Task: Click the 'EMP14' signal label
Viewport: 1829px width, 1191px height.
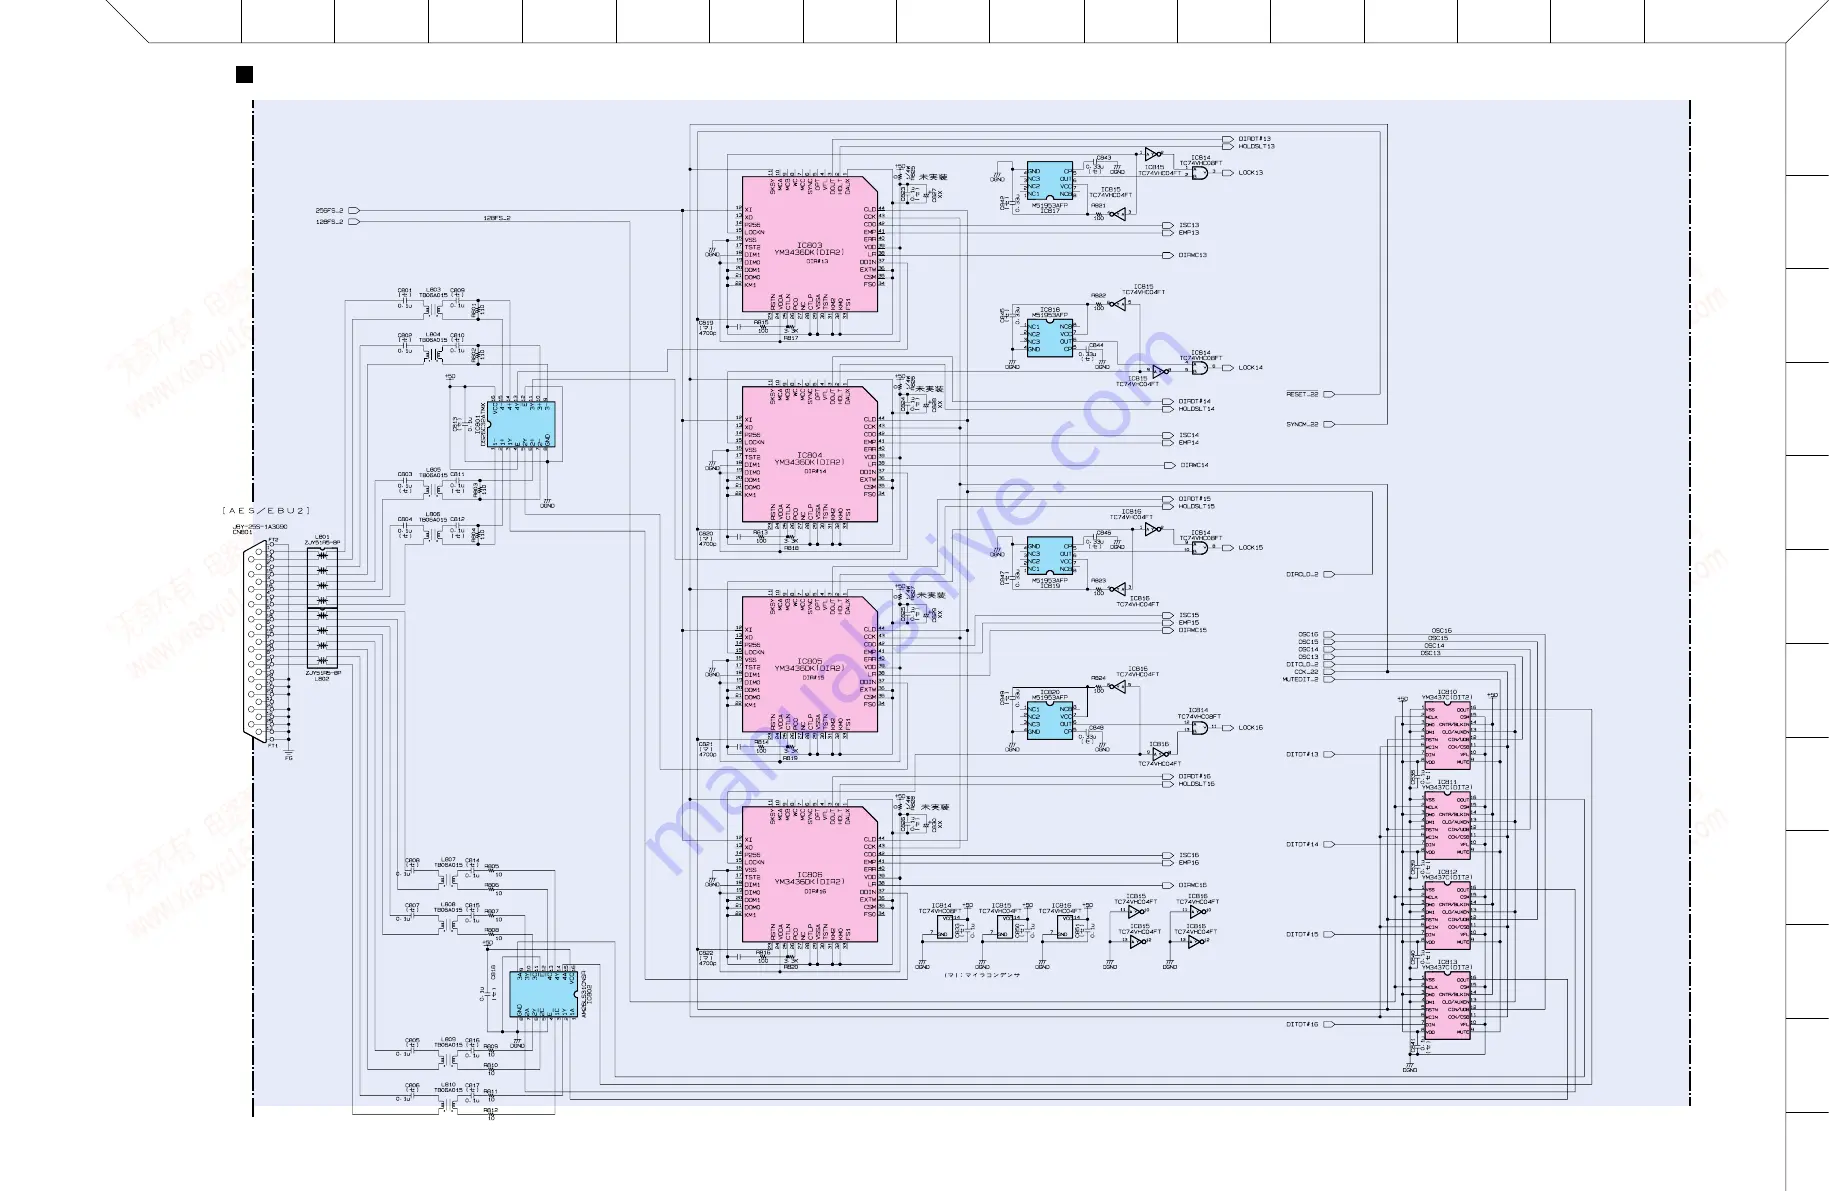Action: (1189, 443)
